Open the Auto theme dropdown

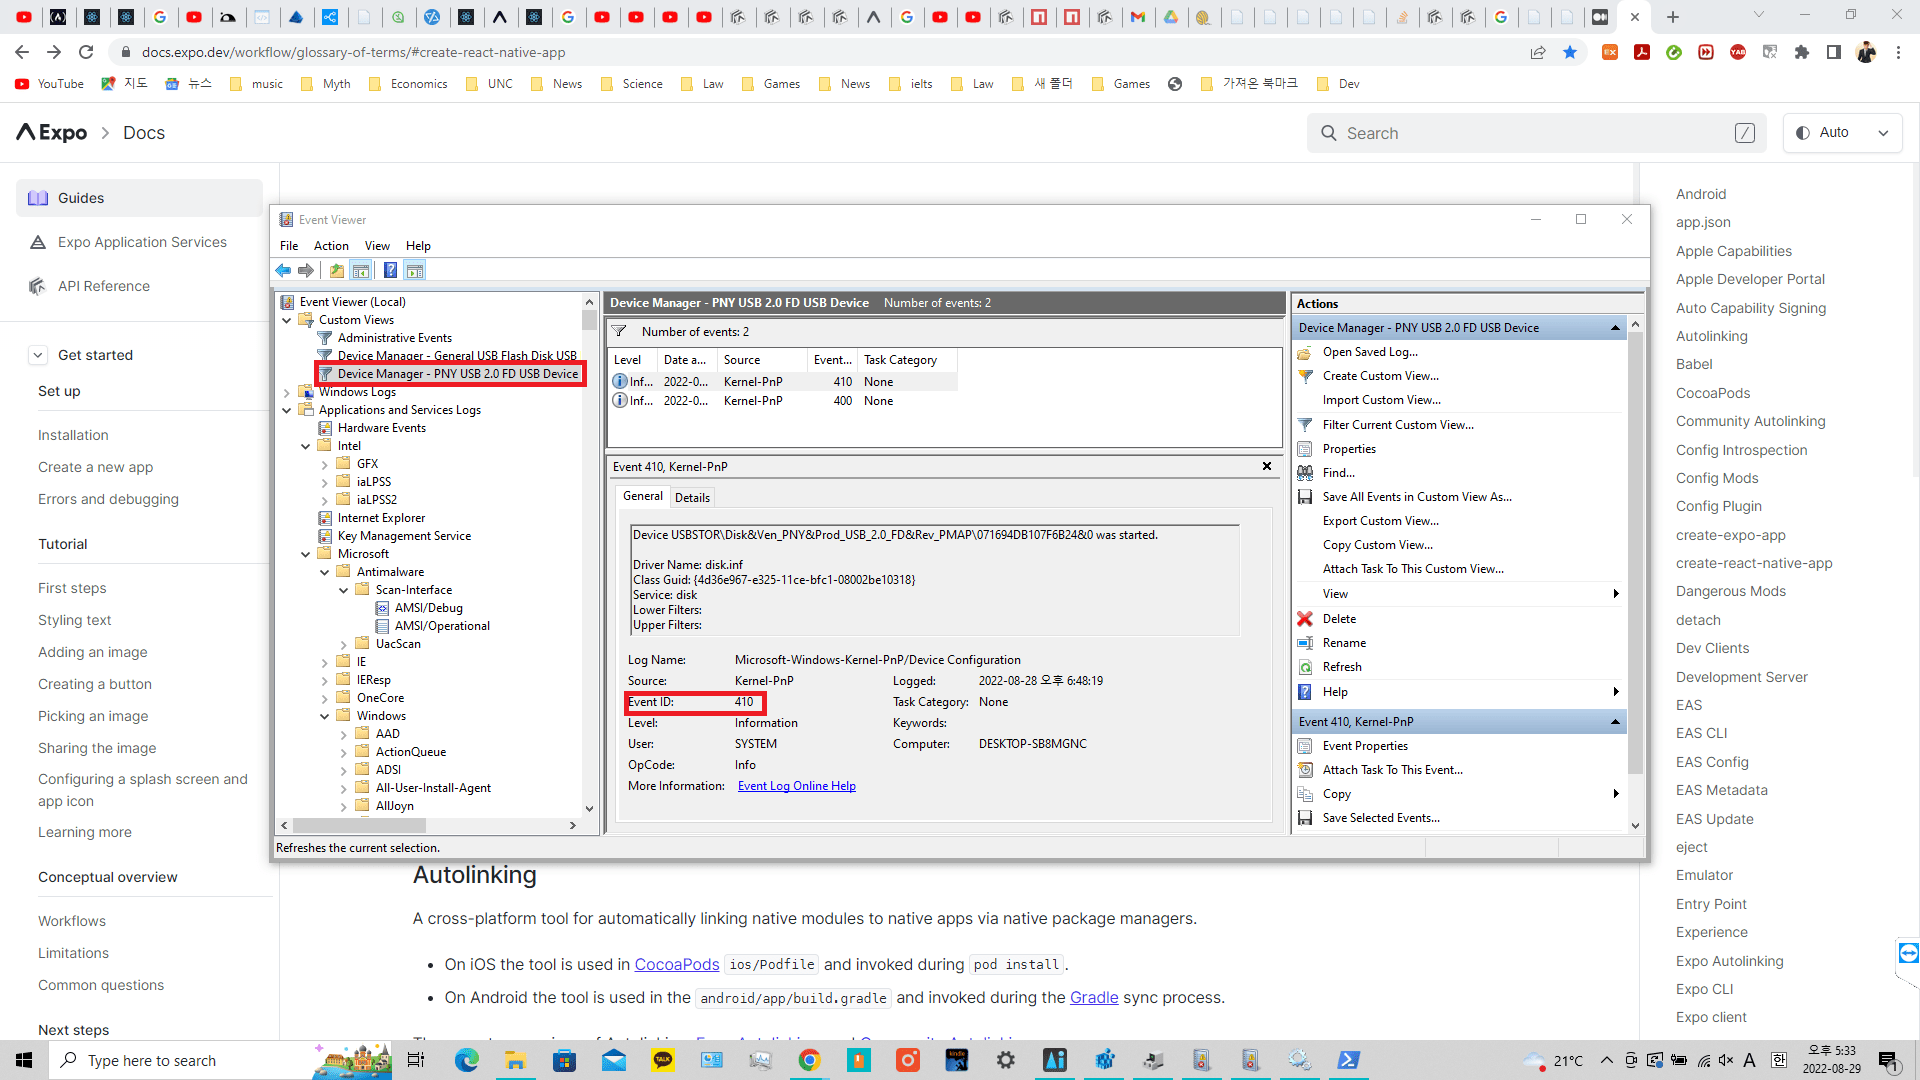click(x=1842, y=133)
